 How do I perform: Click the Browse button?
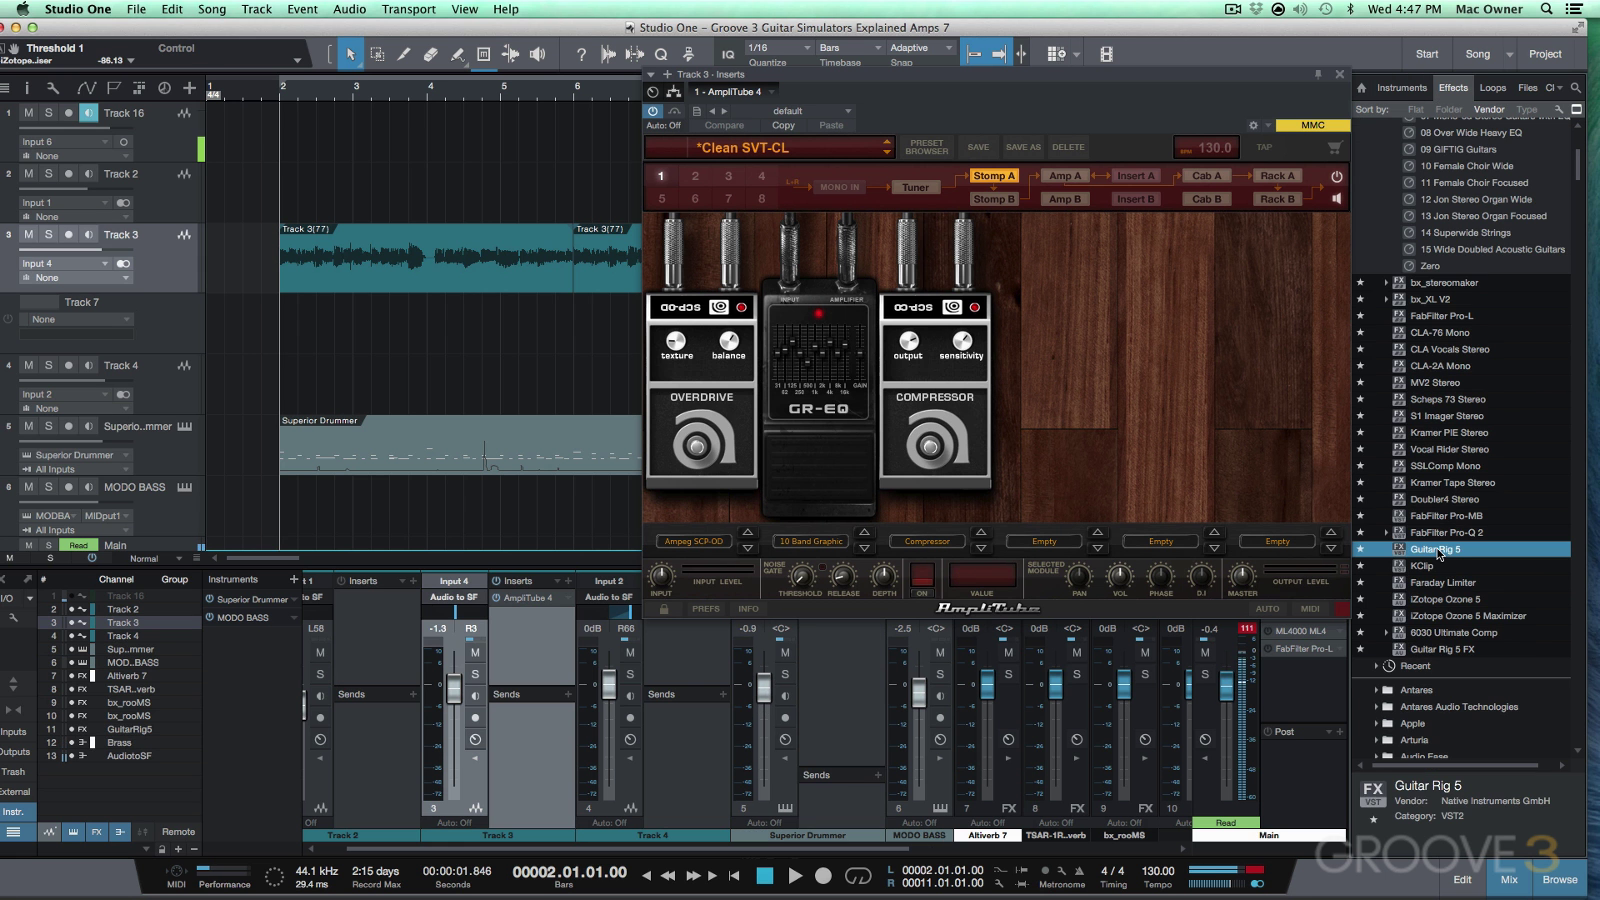click(x=1559, y=880)
